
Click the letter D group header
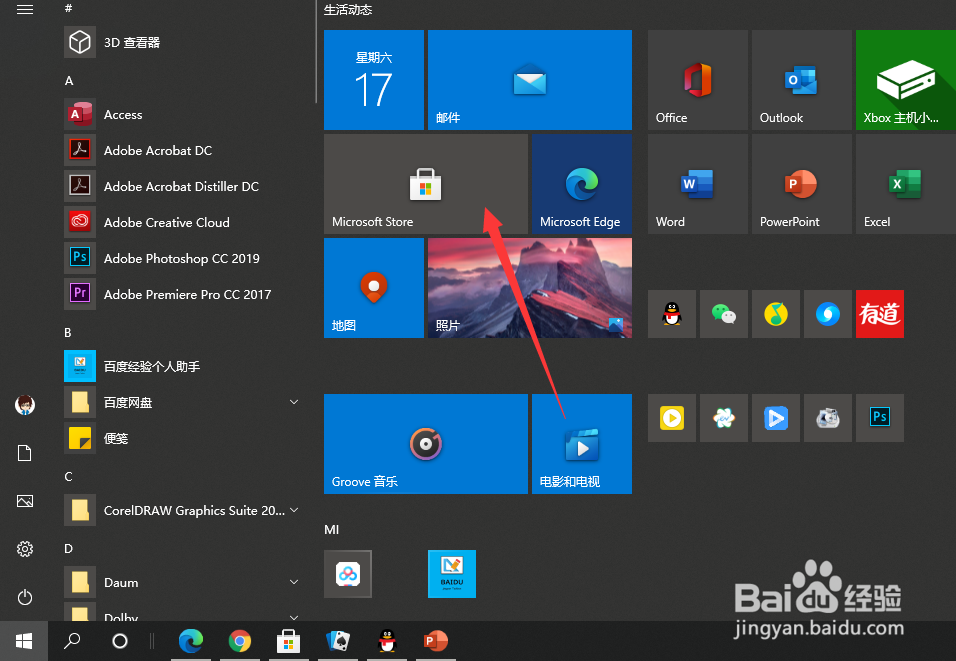coord(68,548)
